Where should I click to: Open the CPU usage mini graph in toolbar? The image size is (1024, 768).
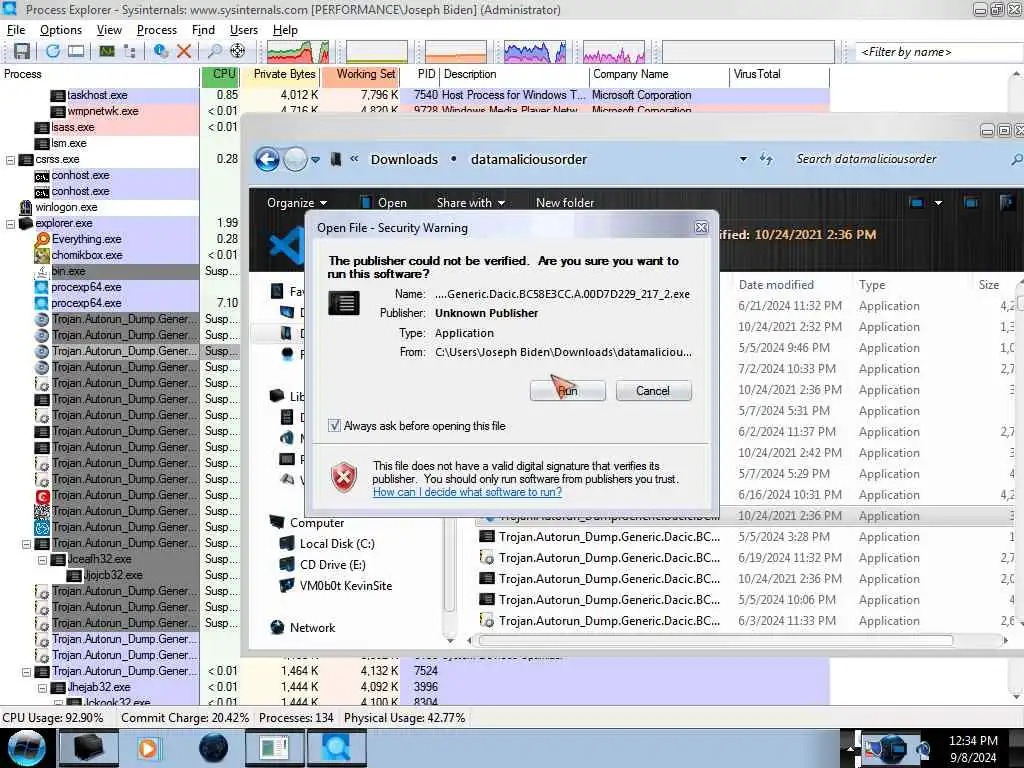298,52
